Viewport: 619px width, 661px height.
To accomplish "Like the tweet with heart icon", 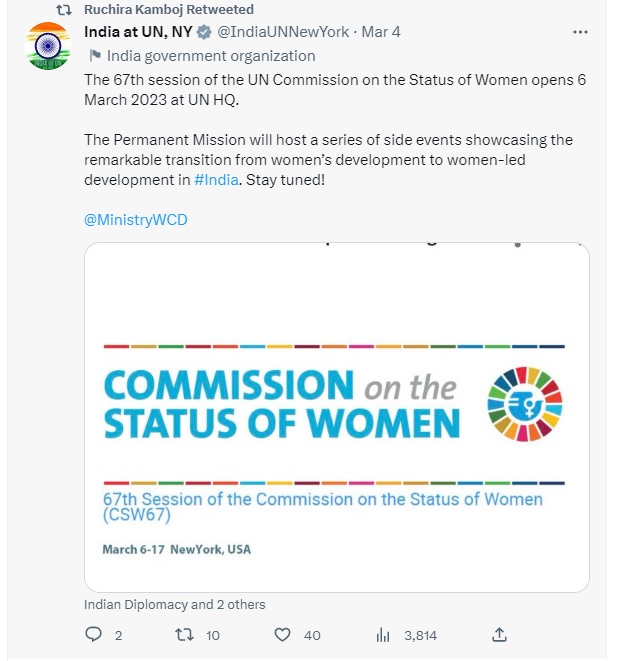I will click(x=283, y=635).
